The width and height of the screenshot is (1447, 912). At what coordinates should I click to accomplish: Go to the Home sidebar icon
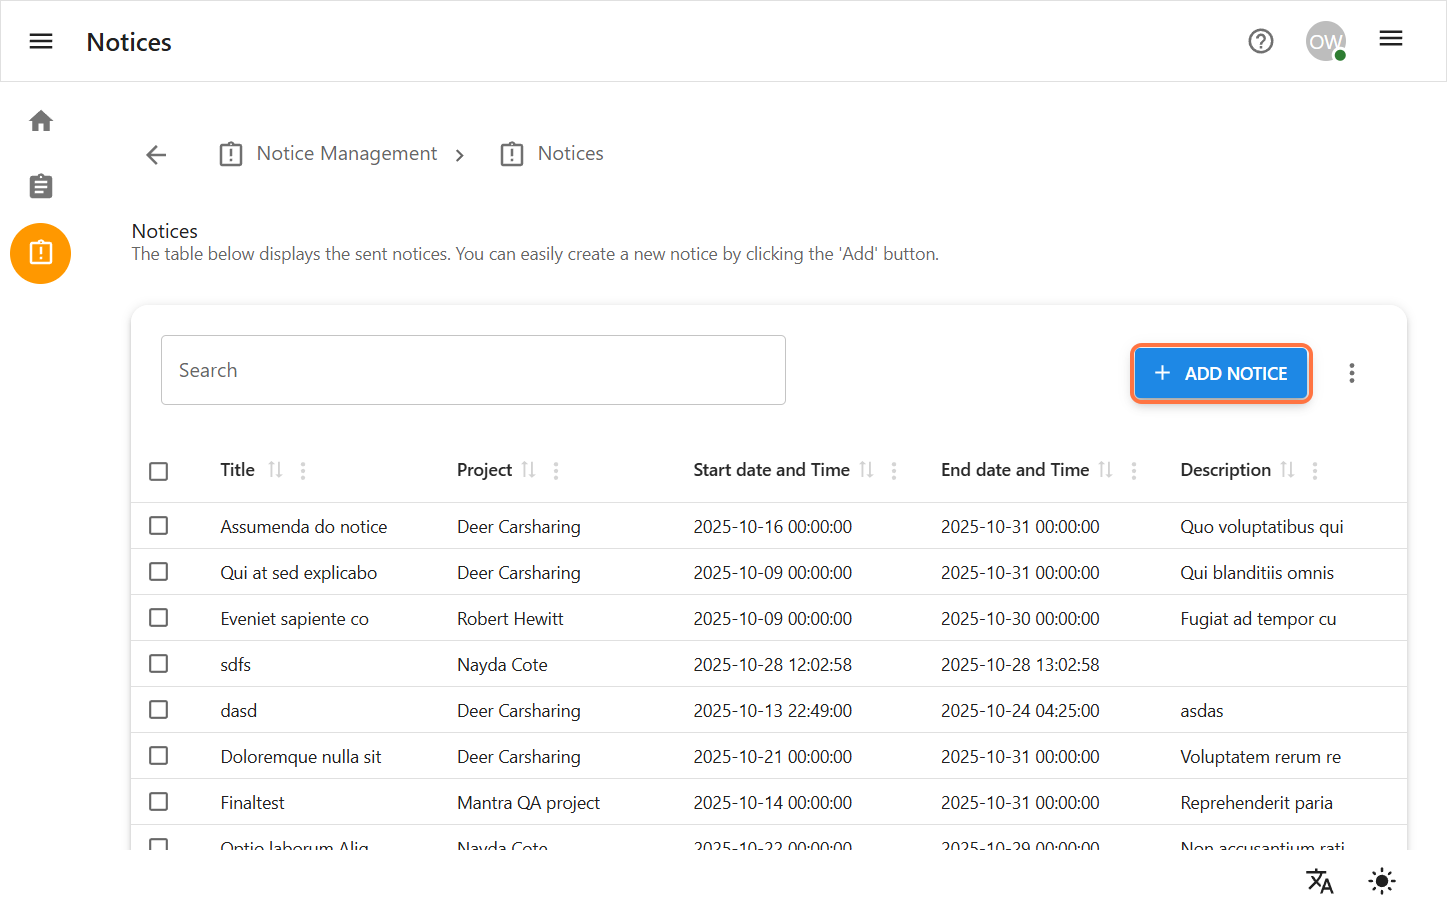[x=41, y=121]
